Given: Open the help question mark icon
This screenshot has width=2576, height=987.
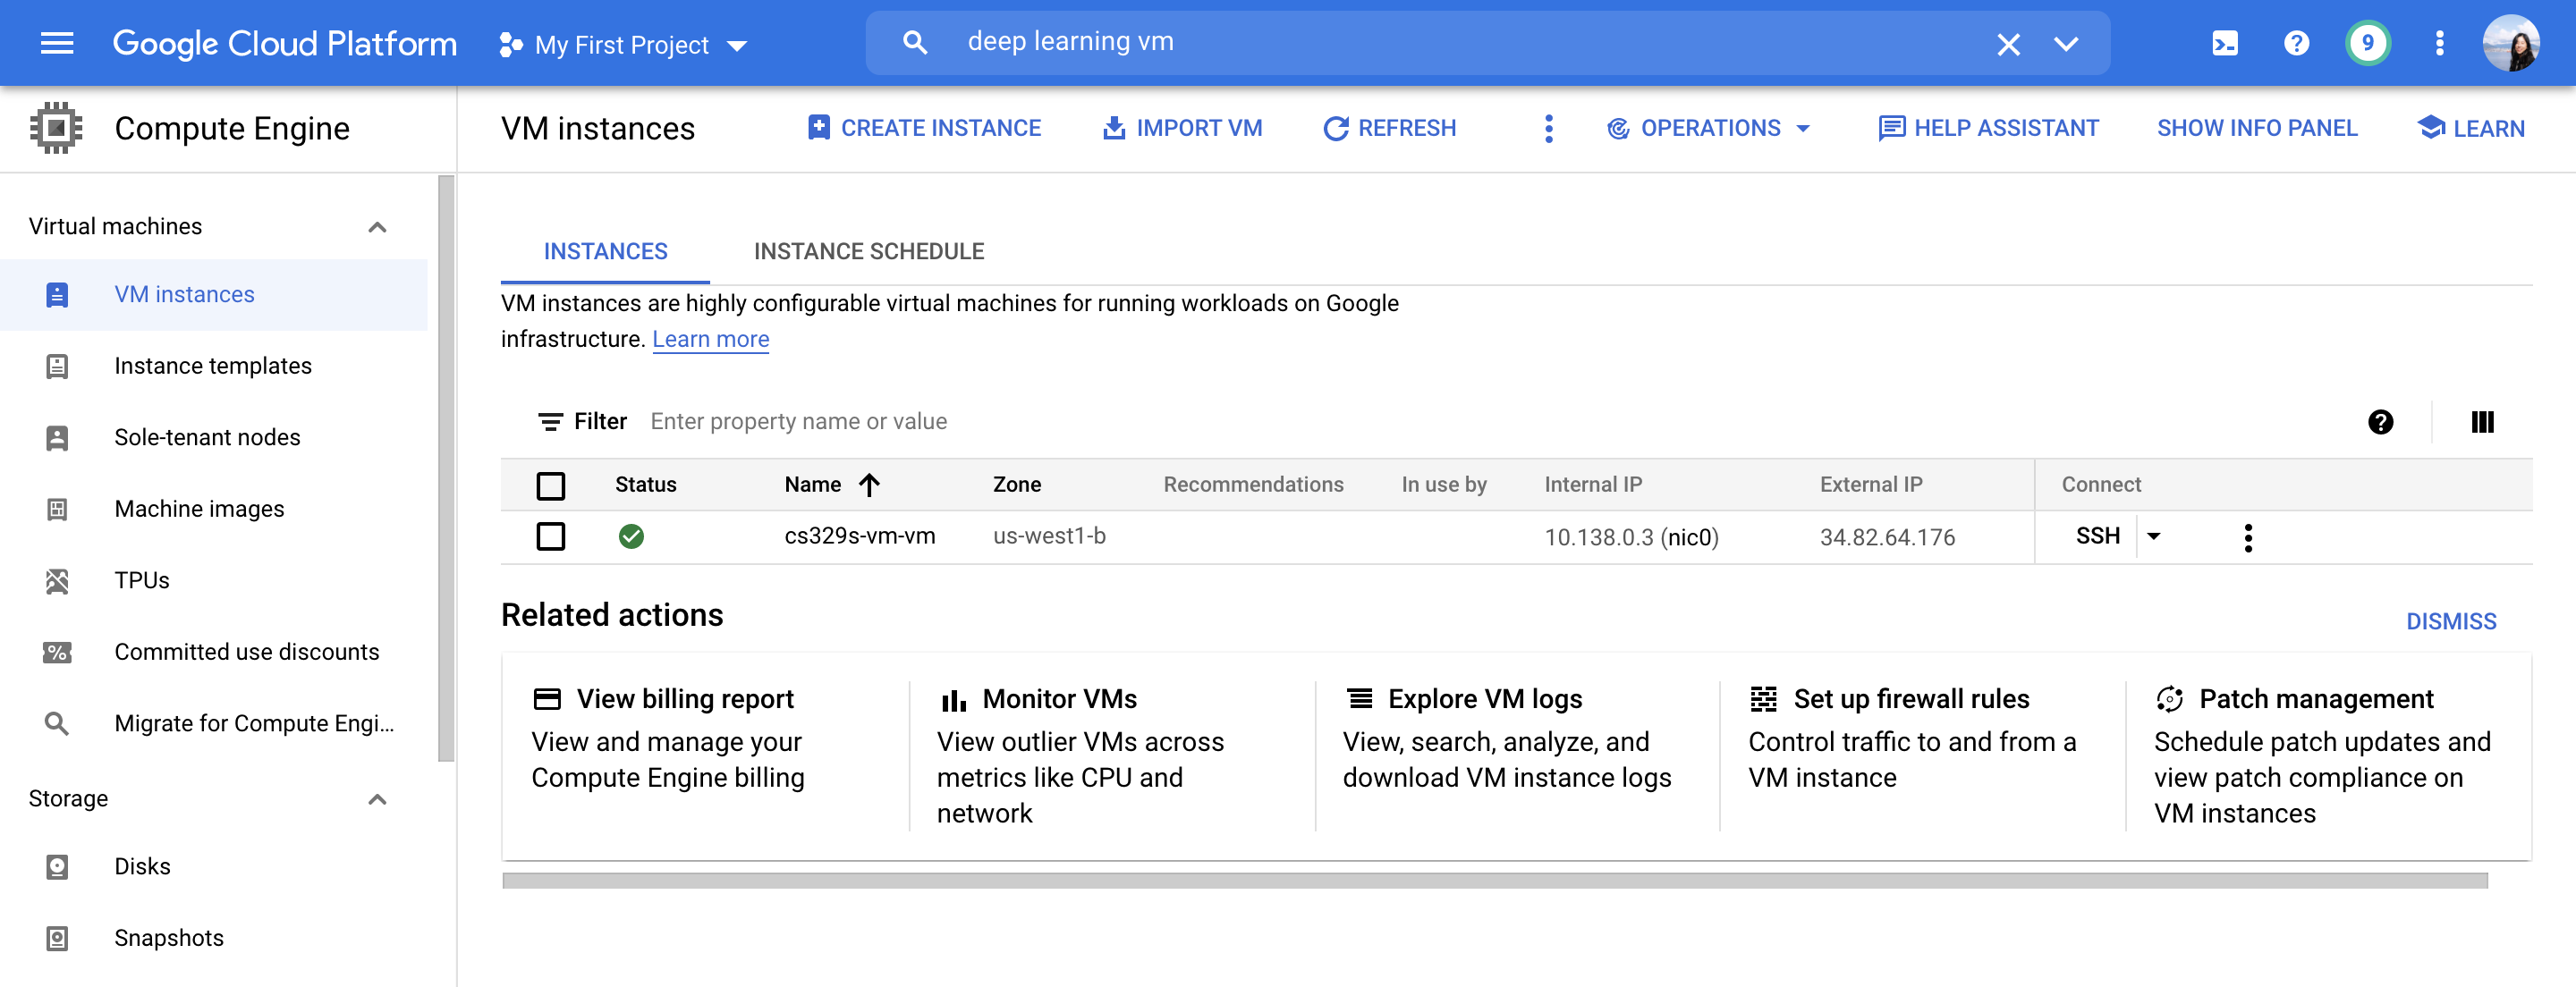Looking at the screenshot, I should coord(2296,43).
